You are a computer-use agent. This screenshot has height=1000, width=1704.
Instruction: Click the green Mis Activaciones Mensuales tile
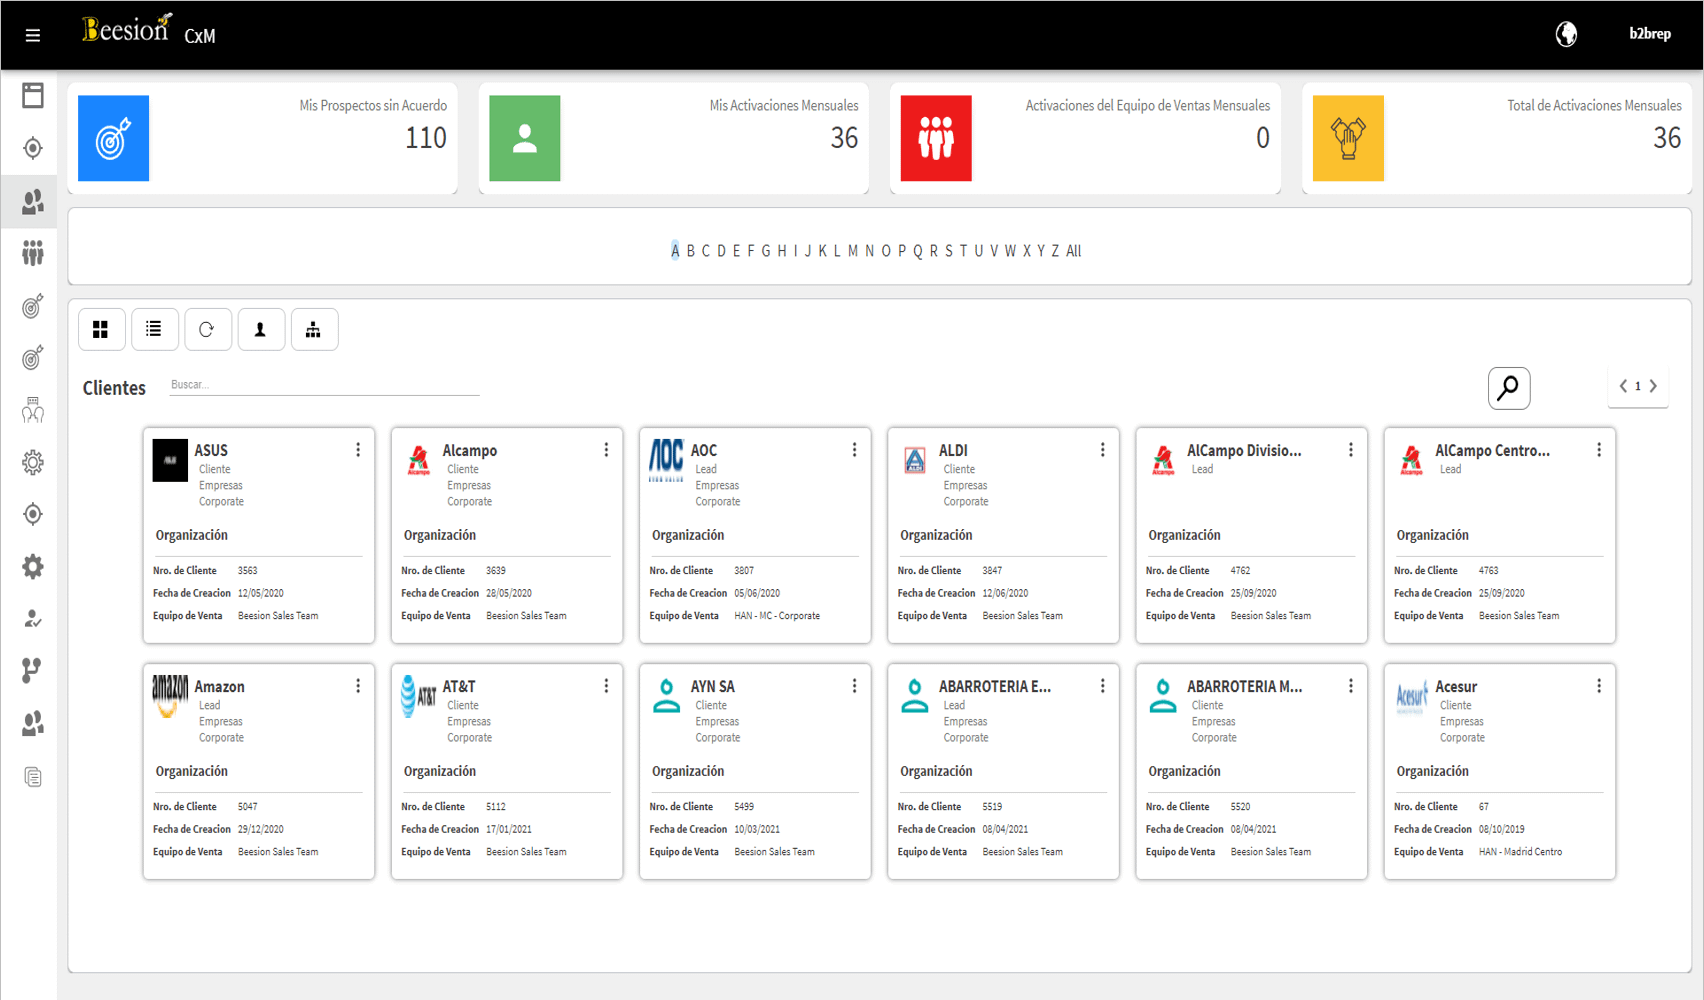pos(524,138)
